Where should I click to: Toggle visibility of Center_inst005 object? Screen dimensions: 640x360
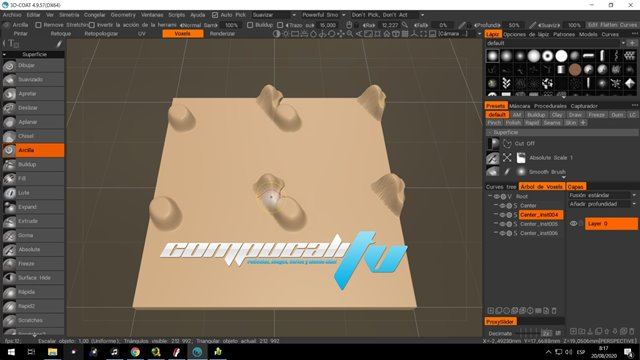click(x=502, y=224)
